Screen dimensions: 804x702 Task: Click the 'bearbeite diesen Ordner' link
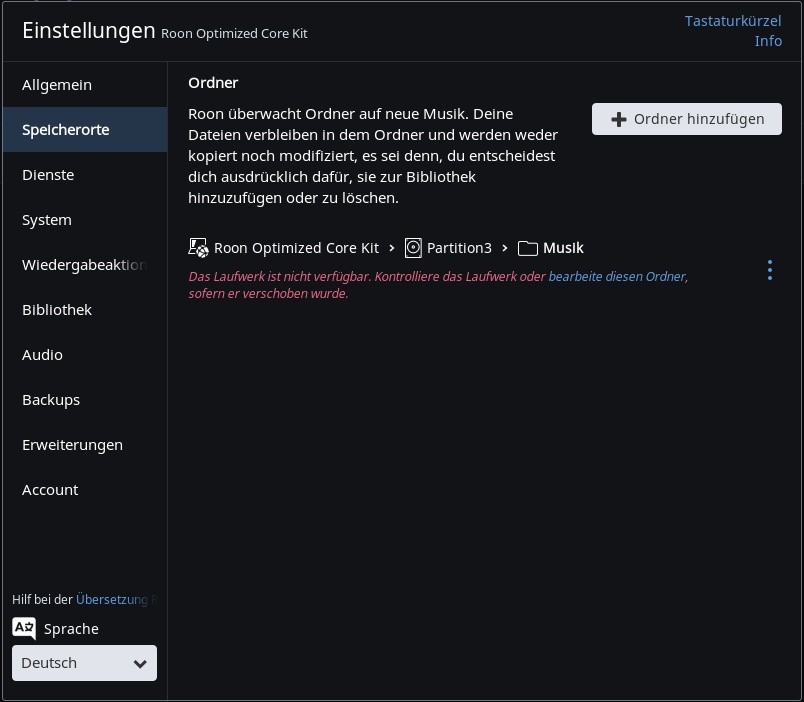click(x=616, y=276)
